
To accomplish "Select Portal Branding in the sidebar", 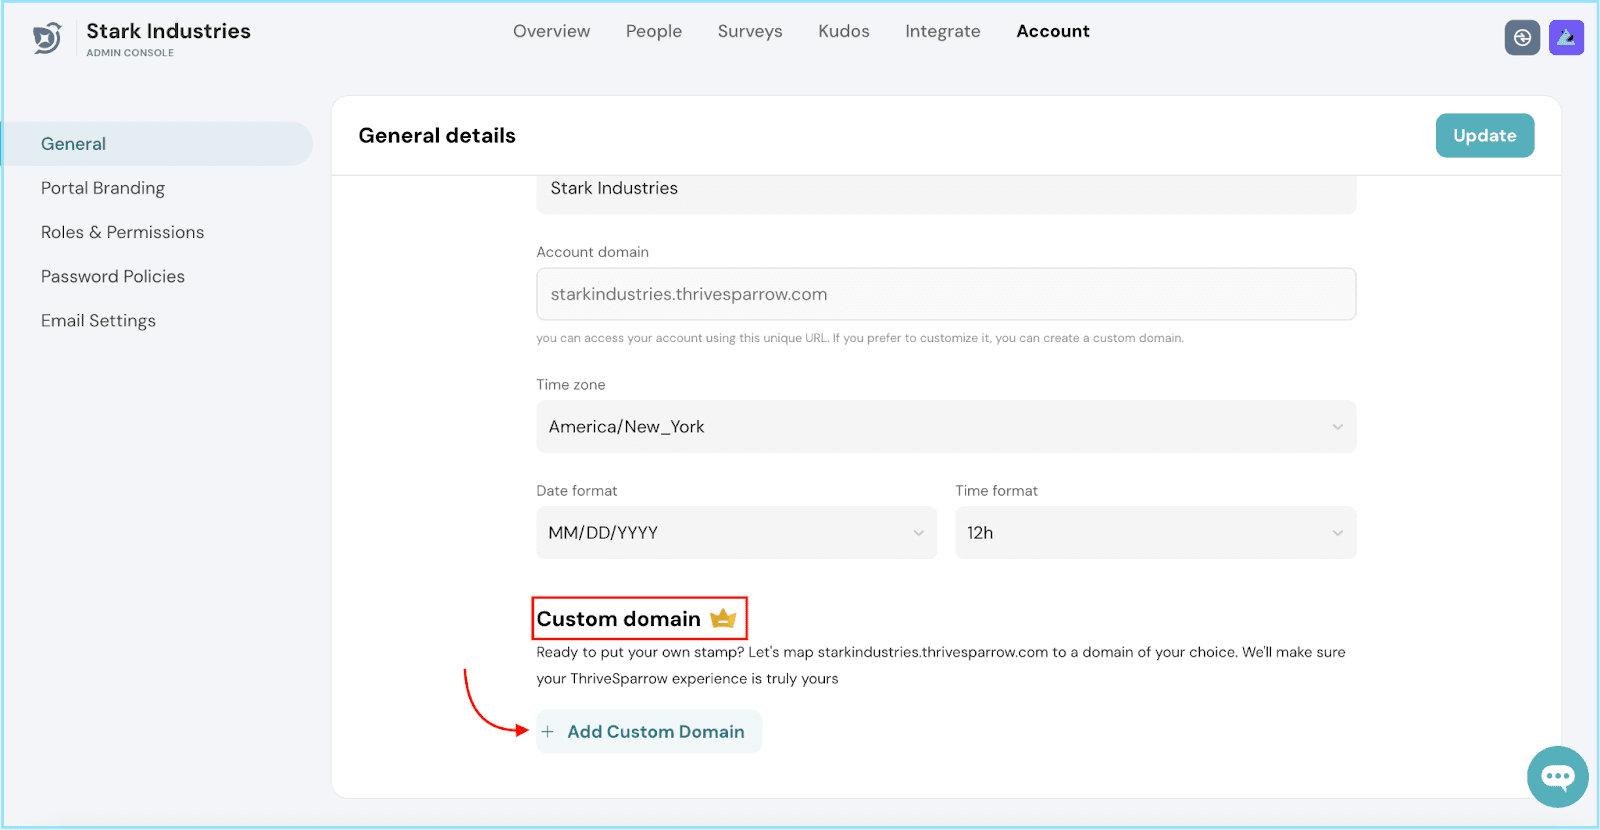I will point(103,188).
